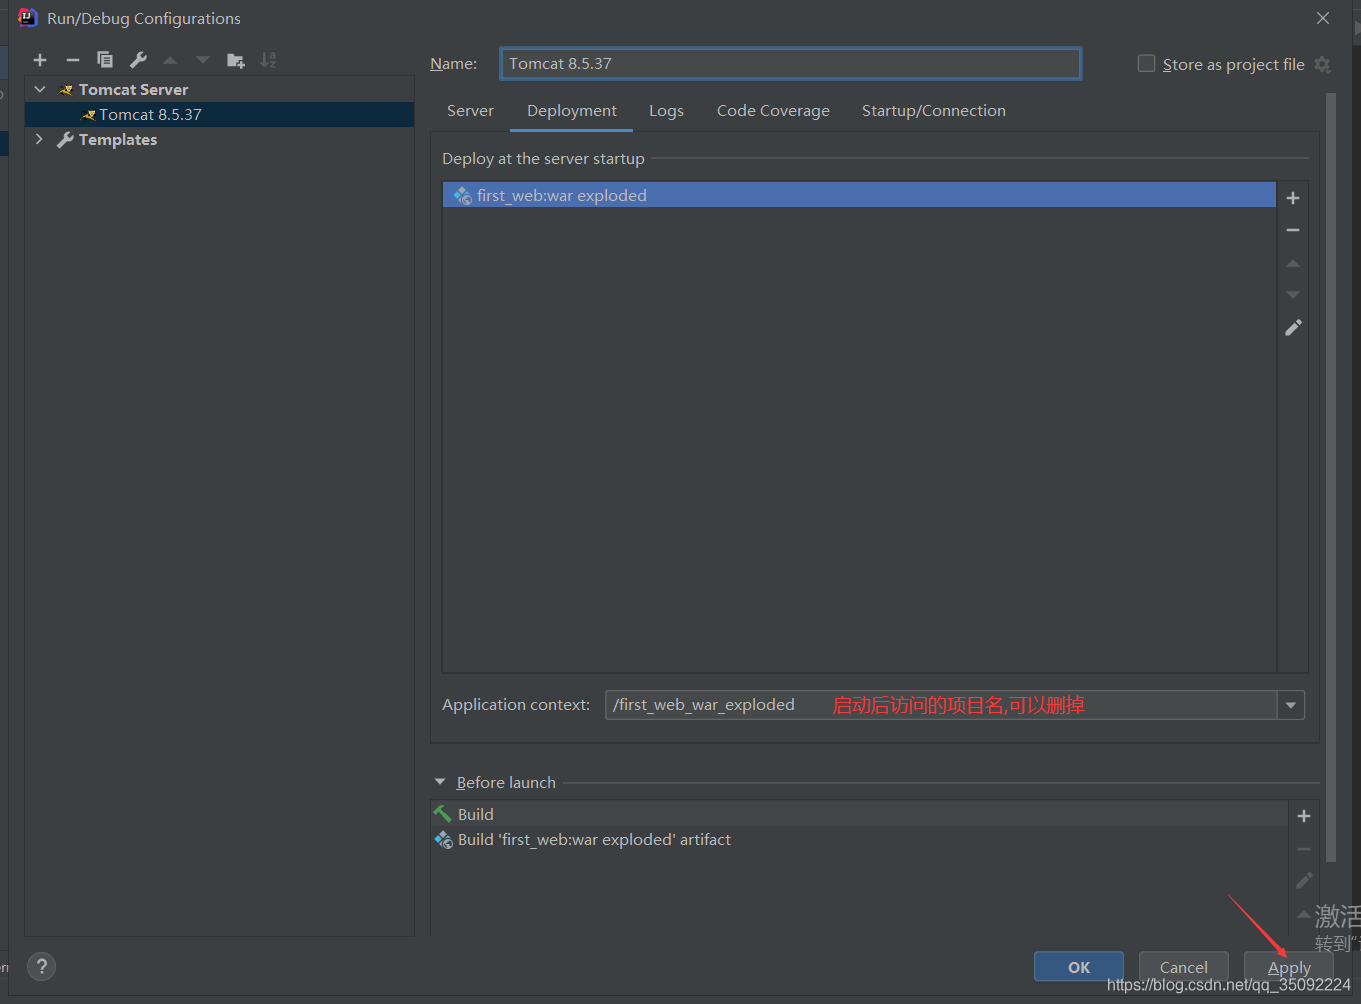Viewport: 1361px width, 1004px height.
Task: Select first_web:war exploded deployment entry
Action: [x=859, y=195]
